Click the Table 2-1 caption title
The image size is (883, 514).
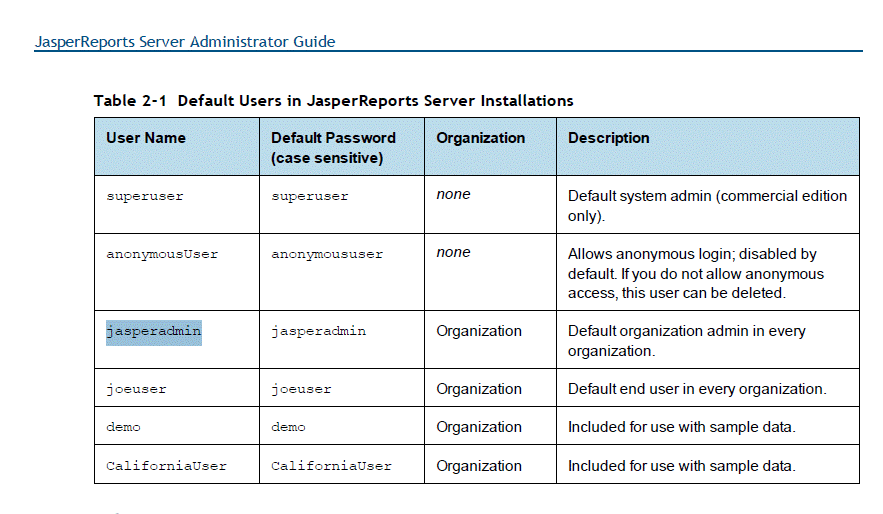(333, 101)
